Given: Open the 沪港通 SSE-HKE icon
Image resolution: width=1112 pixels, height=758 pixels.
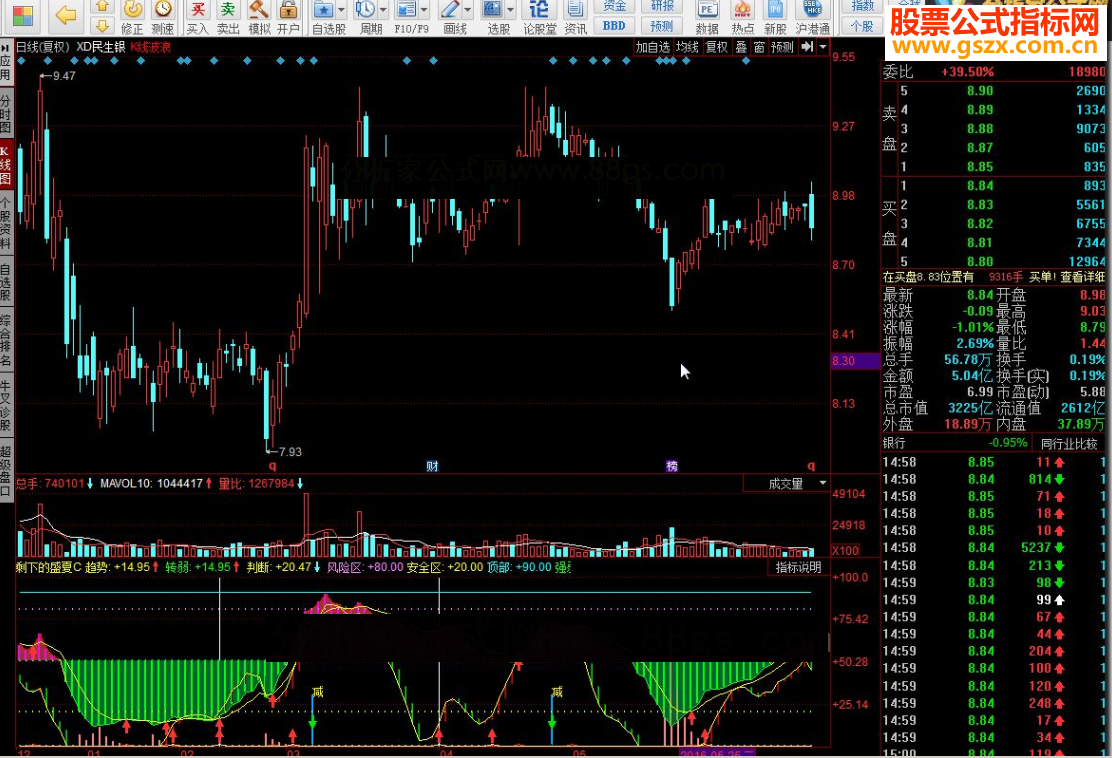Looking at the screenshot, I should click(812, 17).
